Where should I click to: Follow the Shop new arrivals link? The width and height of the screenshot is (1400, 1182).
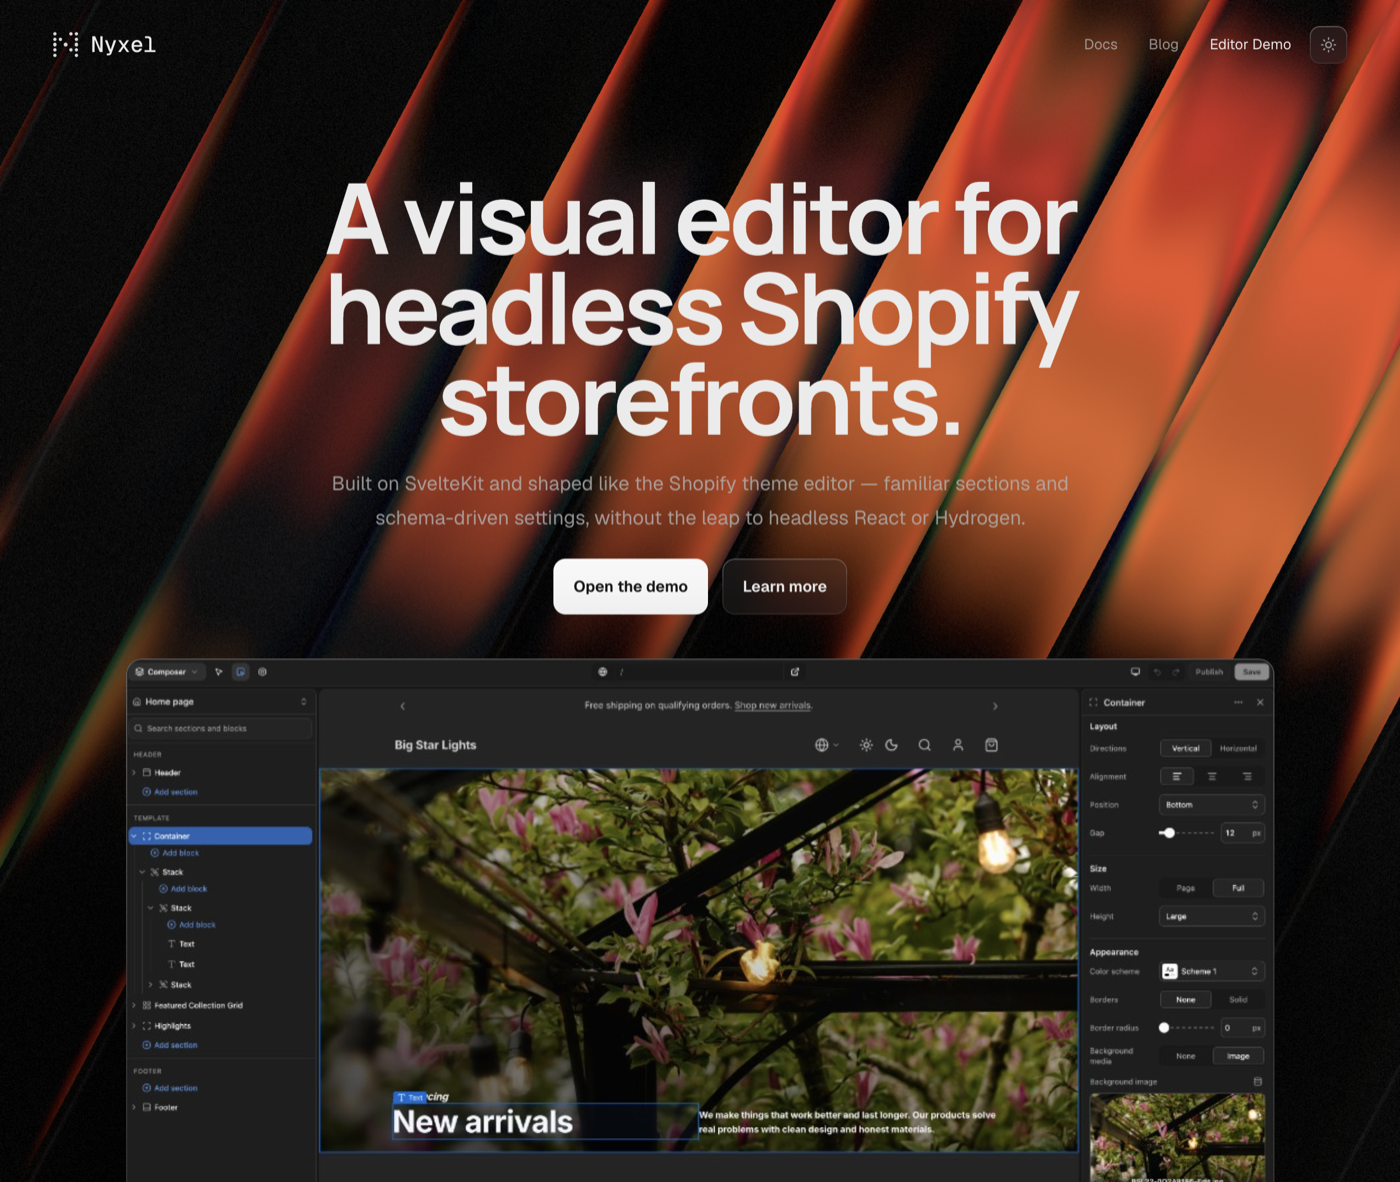point(773,706)
